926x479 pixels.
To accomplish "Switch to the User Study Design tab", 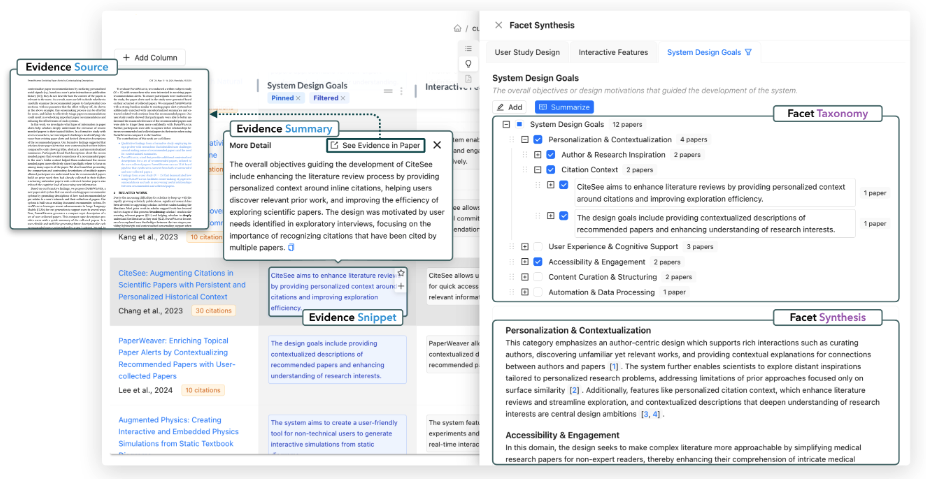I will (x=527, y=52).
